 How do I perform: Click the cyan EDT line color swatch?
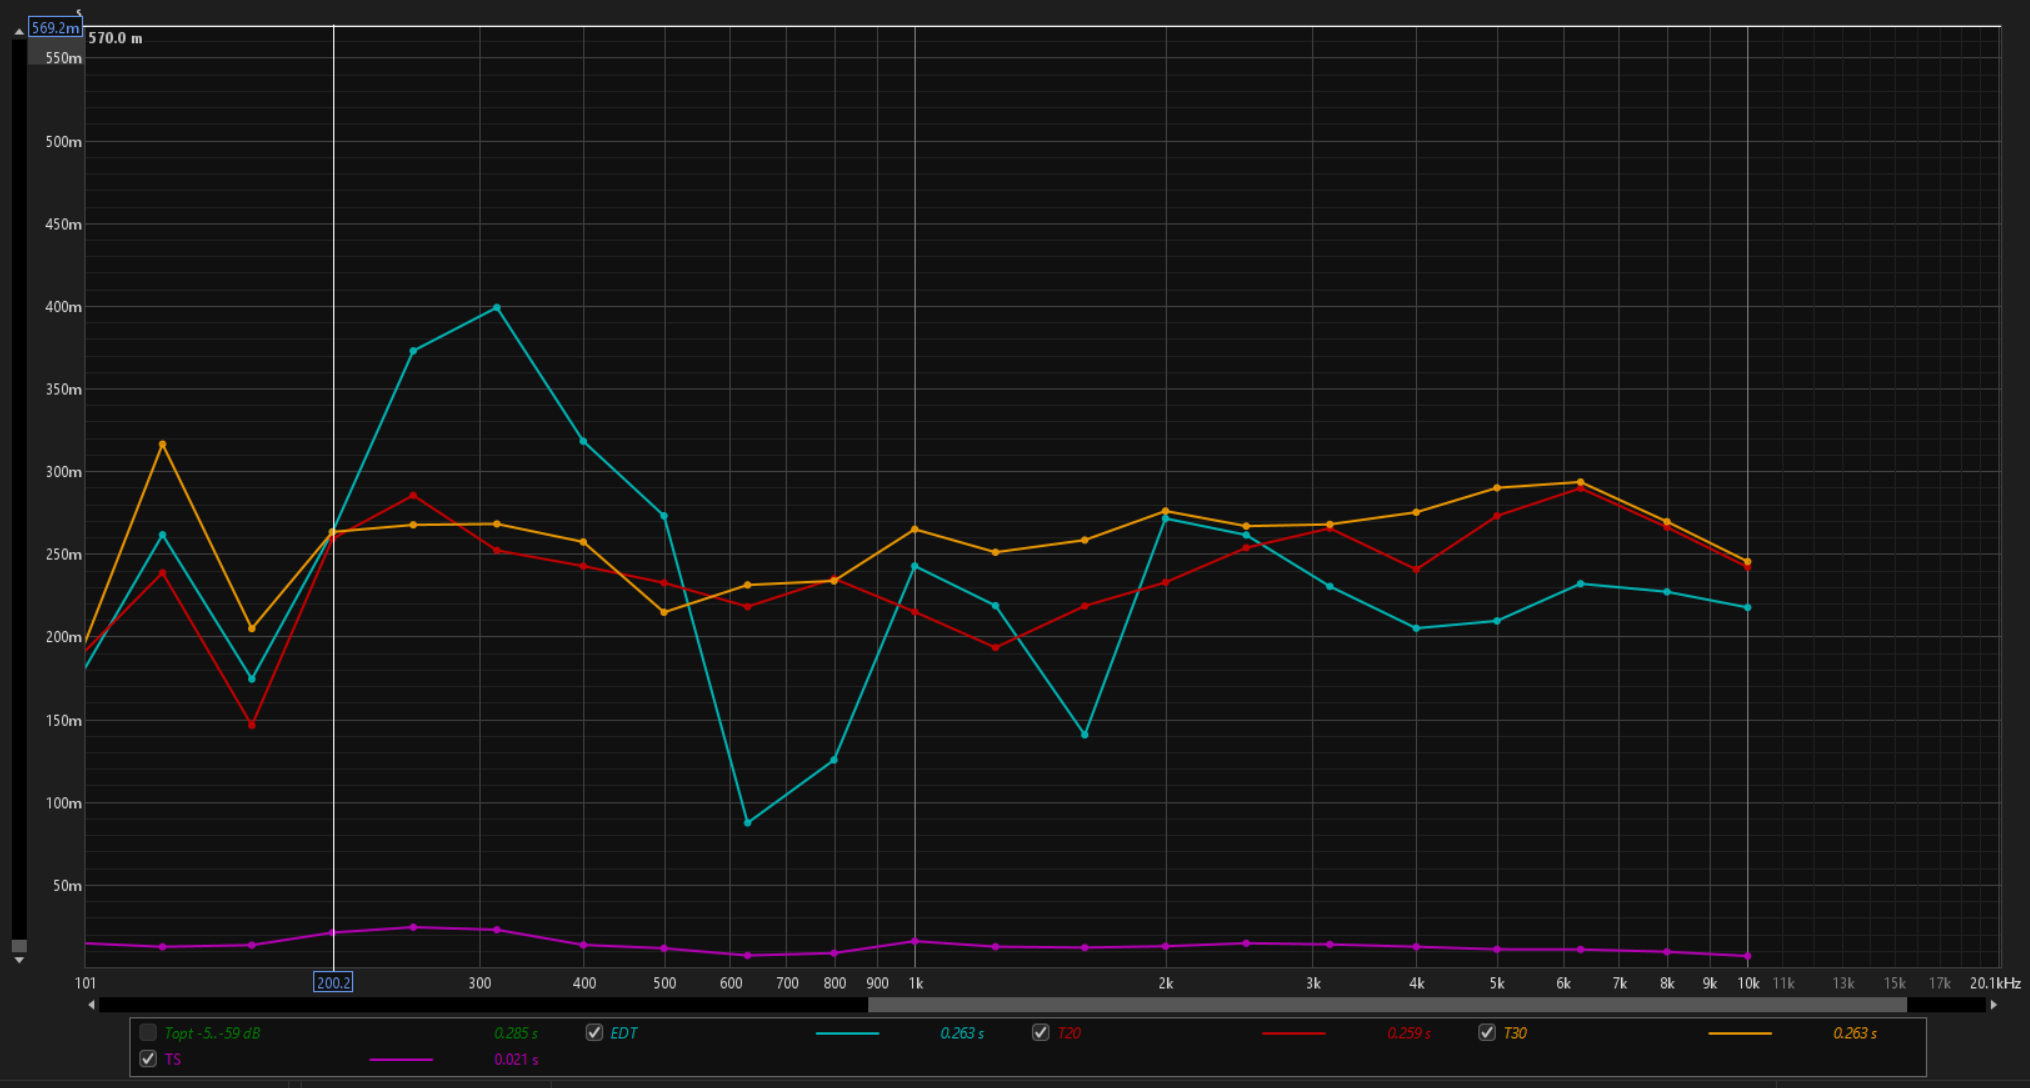point(847,1033)
